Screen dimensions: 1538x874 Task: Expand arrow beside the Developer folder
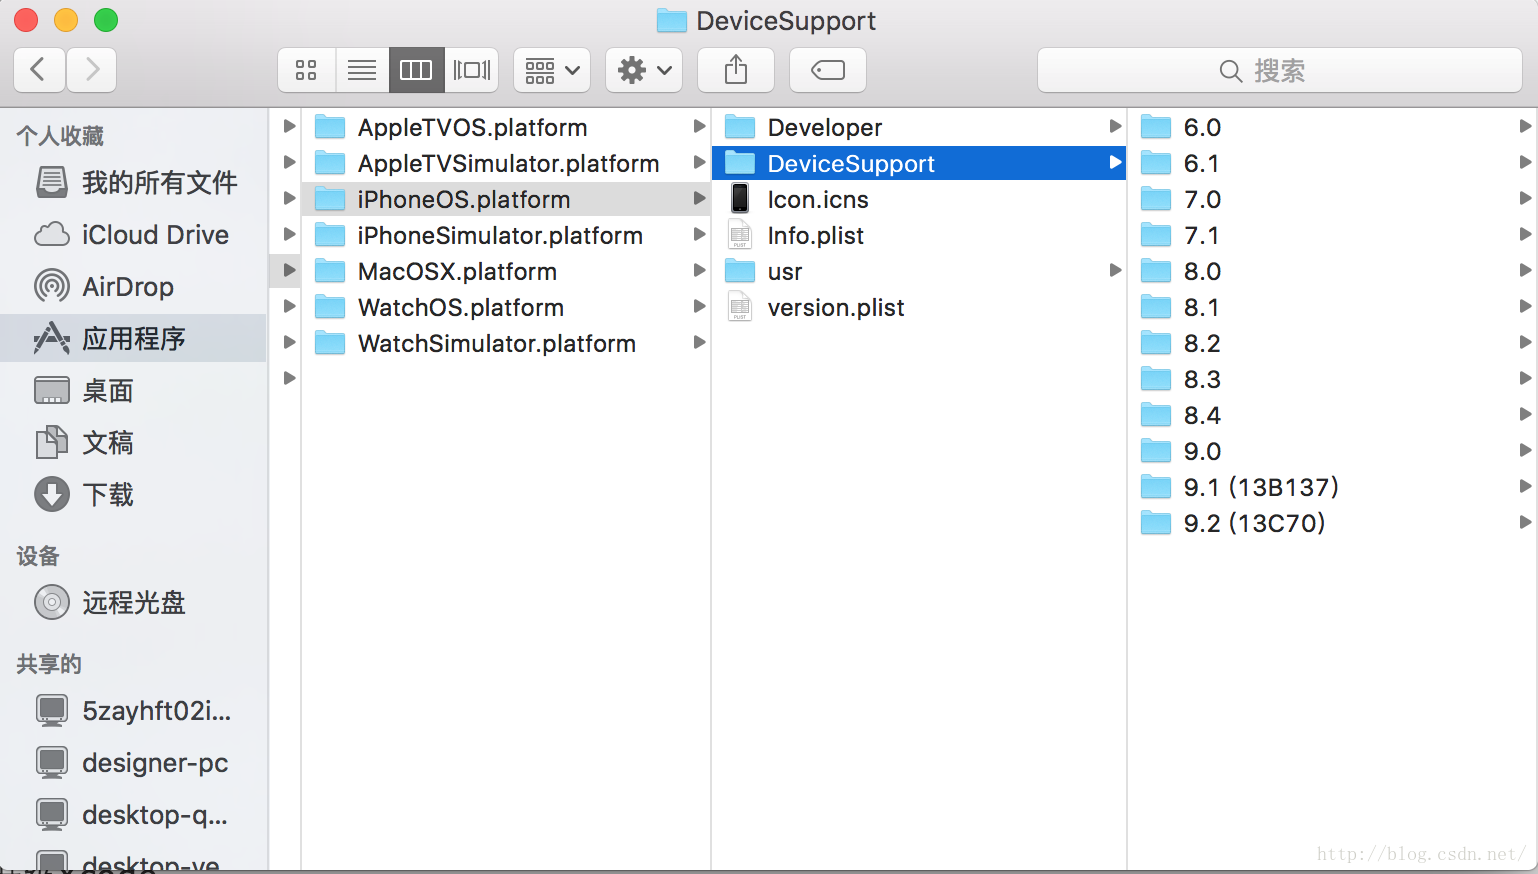coord(1115,126)
